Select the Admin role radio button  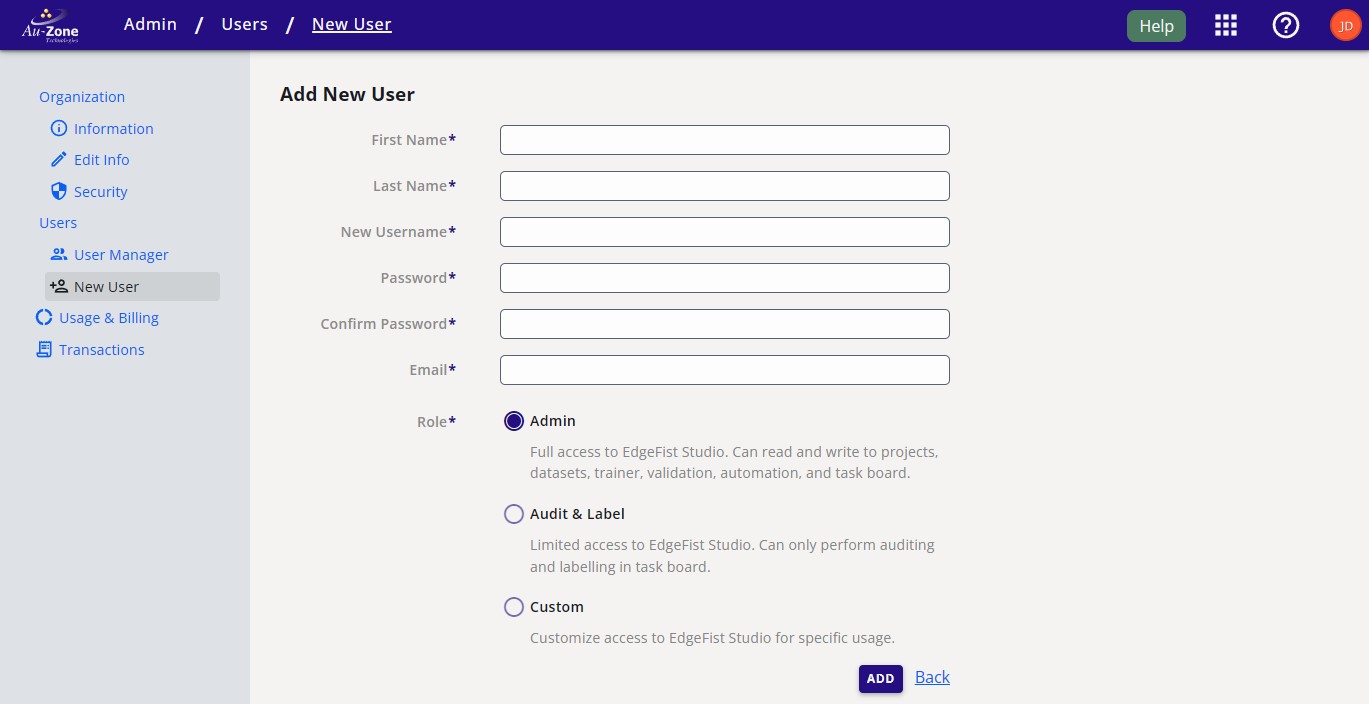tap(513, 421)
